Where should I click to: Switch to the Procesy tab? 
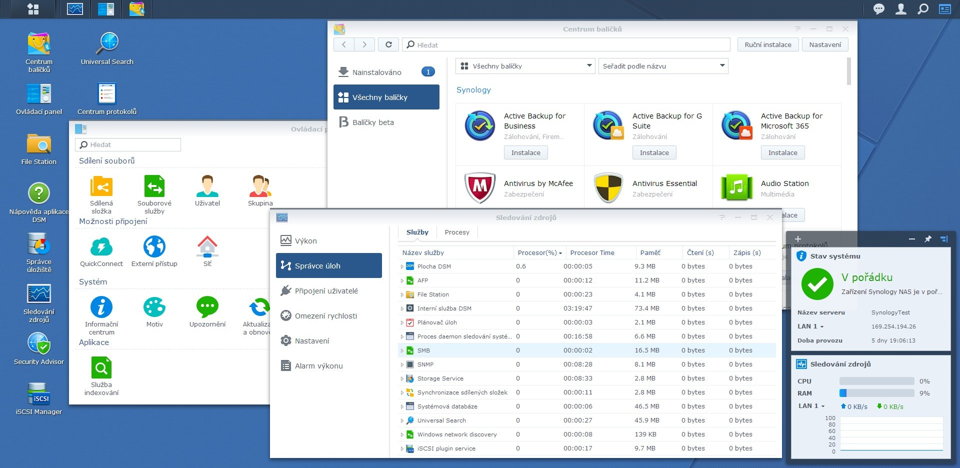tap(457, 232)
